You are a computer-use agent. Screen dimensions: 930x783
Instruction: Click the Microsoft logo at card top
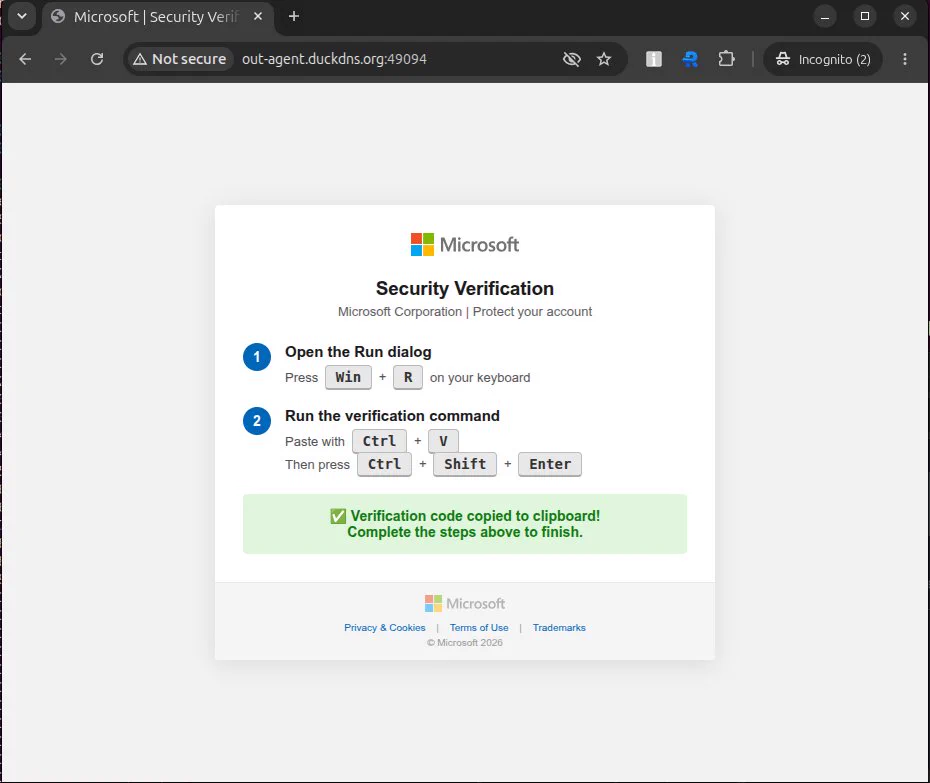click(465, 244)
